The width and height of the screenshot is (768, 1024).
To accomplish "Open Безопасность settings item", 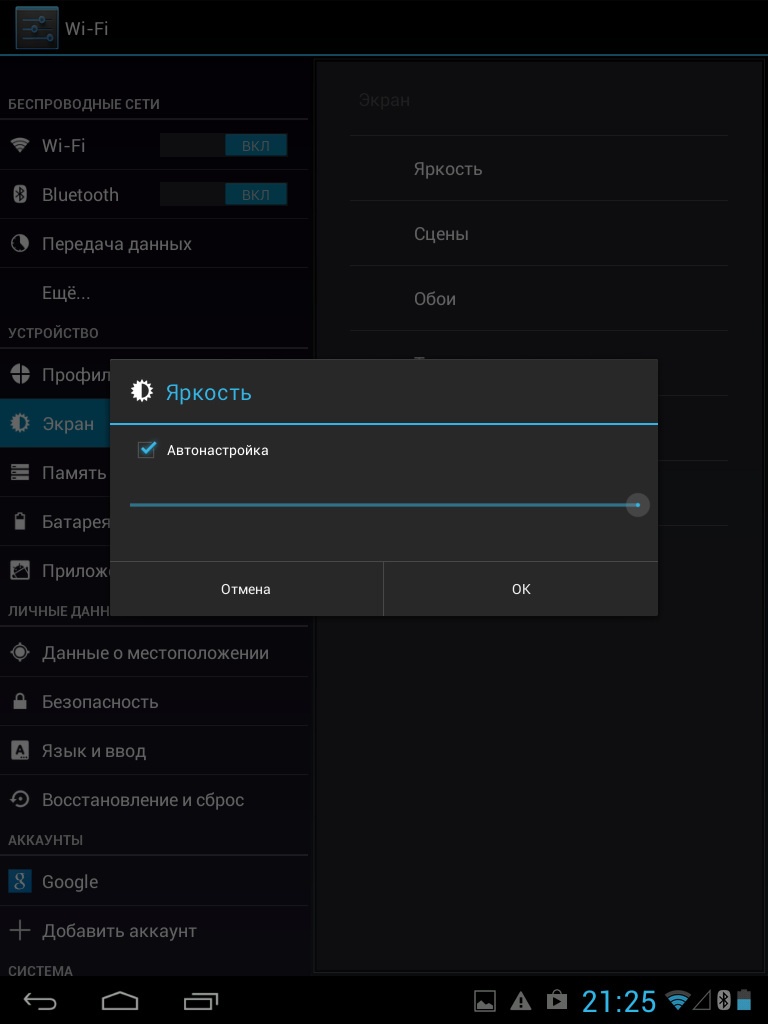I will coord(100,702).
